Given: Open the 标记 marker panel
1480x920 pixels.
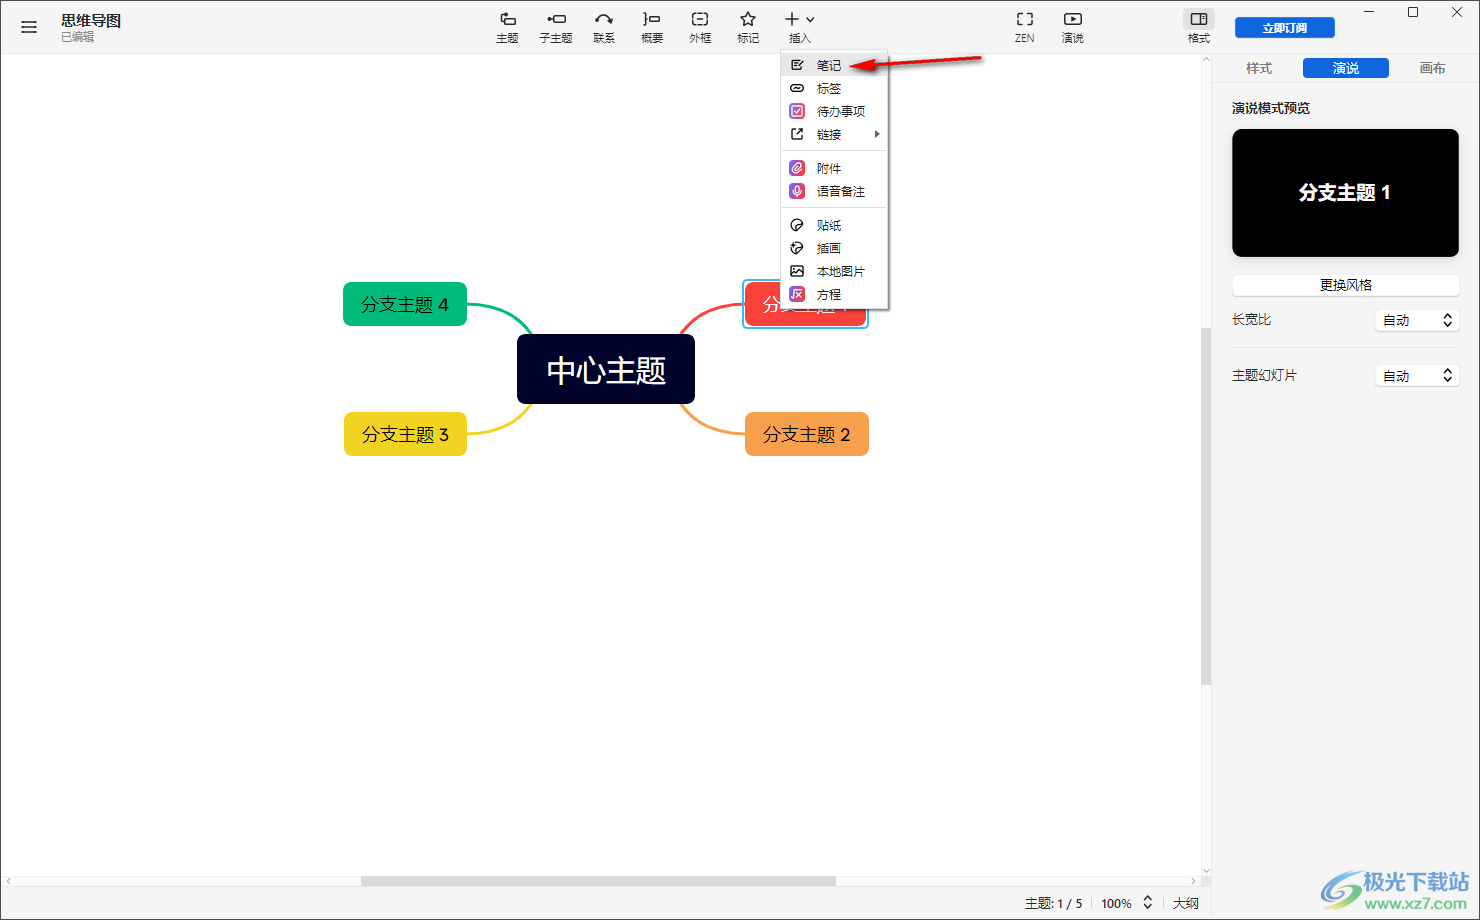Looking at the screenshot, I should coord(748,27).
